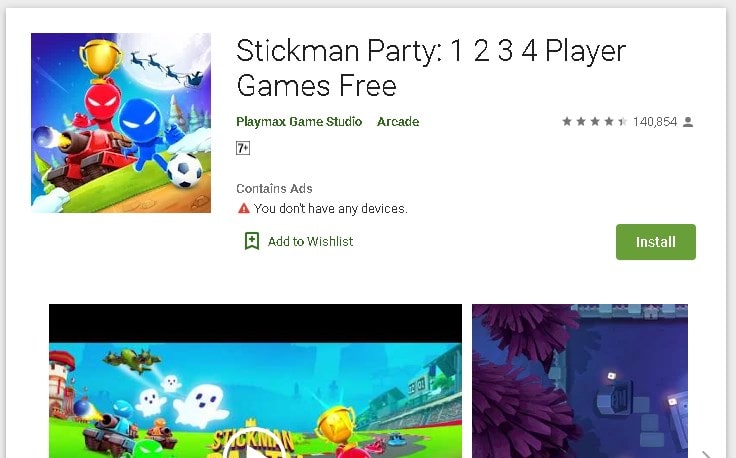This screenshot has width=736, height=458.
Task: Click the trailer video thumbnail image
Action: pos(255,400)
